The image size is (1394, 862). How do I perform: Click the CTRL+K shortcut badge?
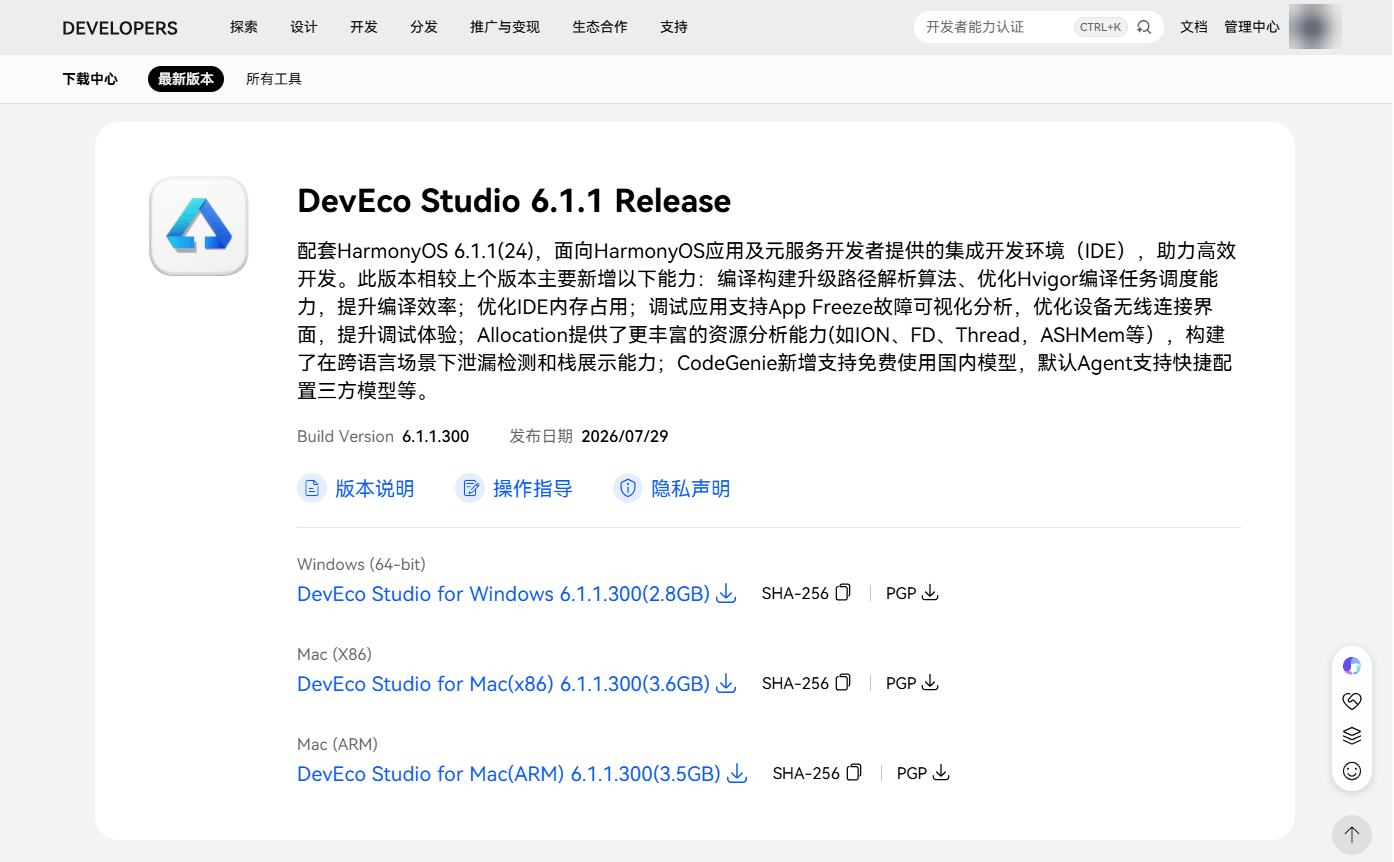coord(1101,27)
